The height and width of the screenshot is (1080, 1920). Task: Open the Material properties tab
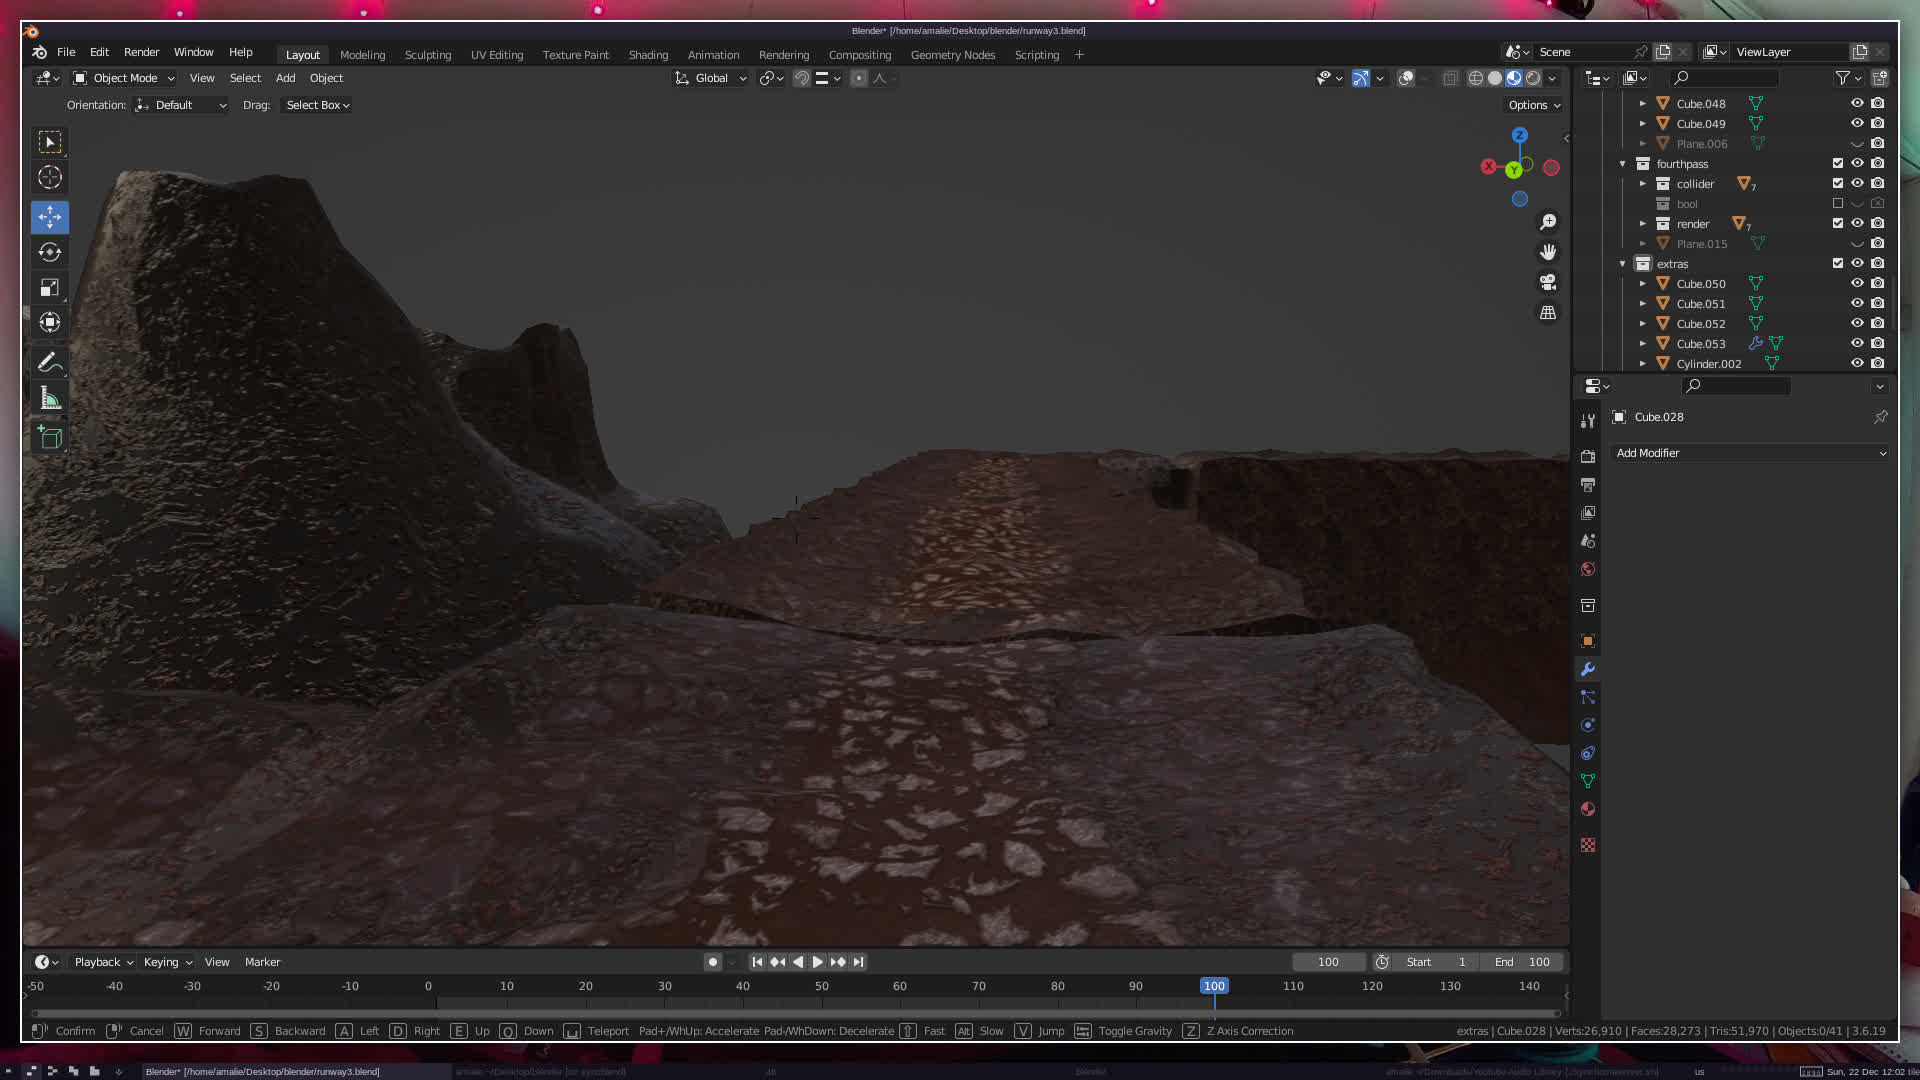click(1588, 809)
